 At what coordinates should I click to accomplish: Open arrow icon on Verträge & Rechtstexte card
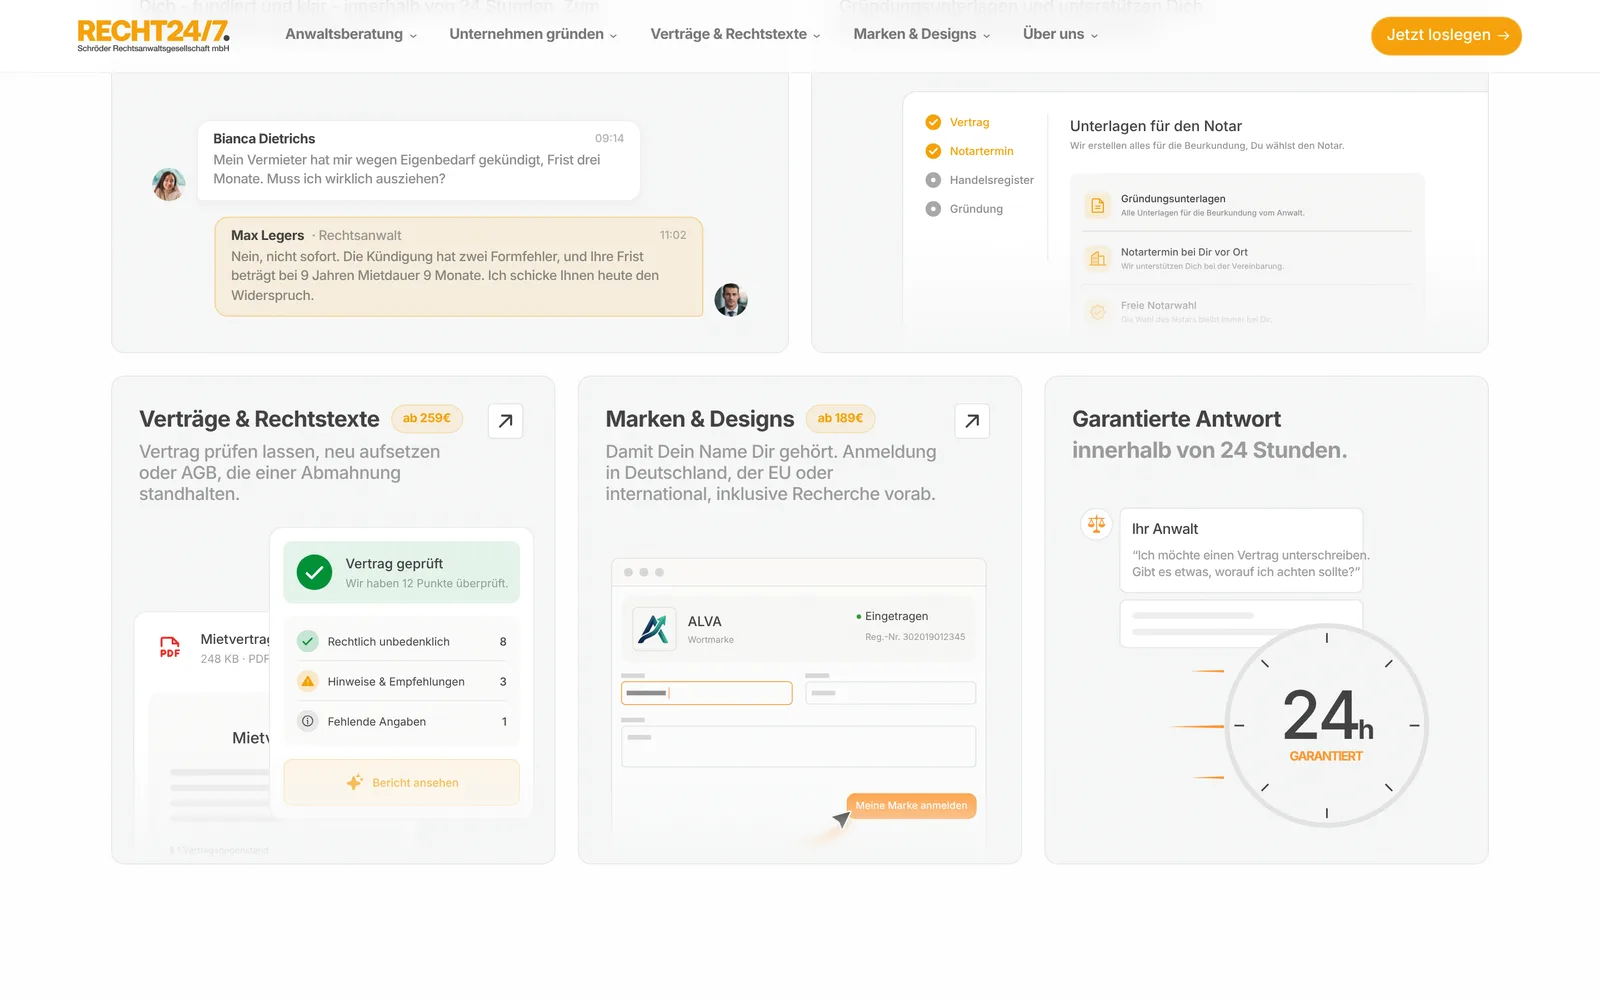click(x=506, y=421)
